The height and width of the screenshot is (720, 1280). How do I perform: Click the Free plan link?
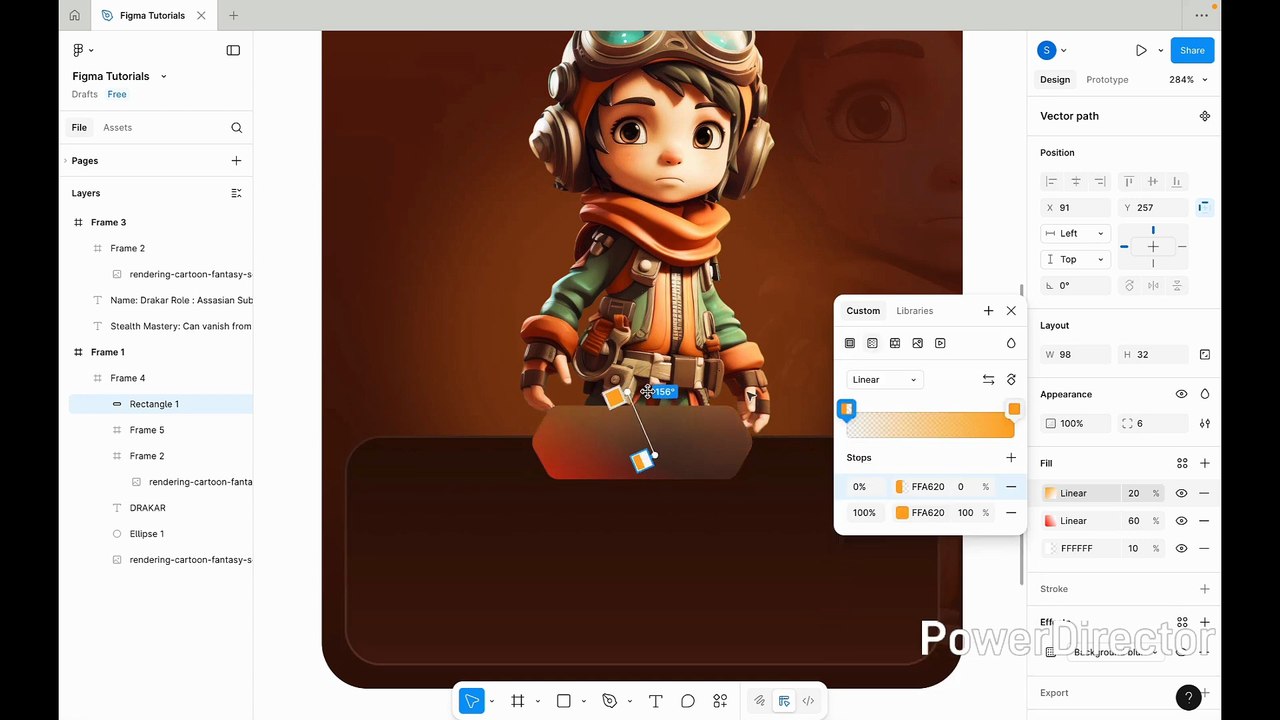click(x=117, y=94)
